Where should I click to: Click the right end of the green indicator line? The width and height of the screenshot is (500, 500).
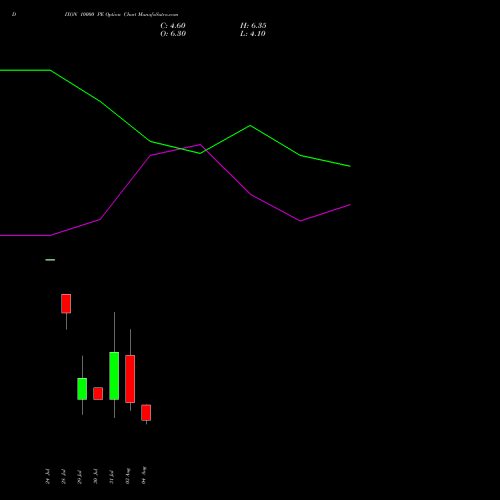pos(350,166)
